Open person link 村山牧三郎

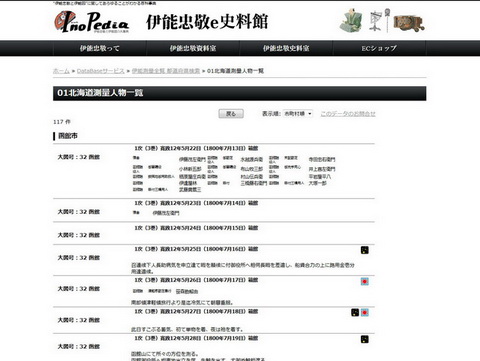[252, 169]
